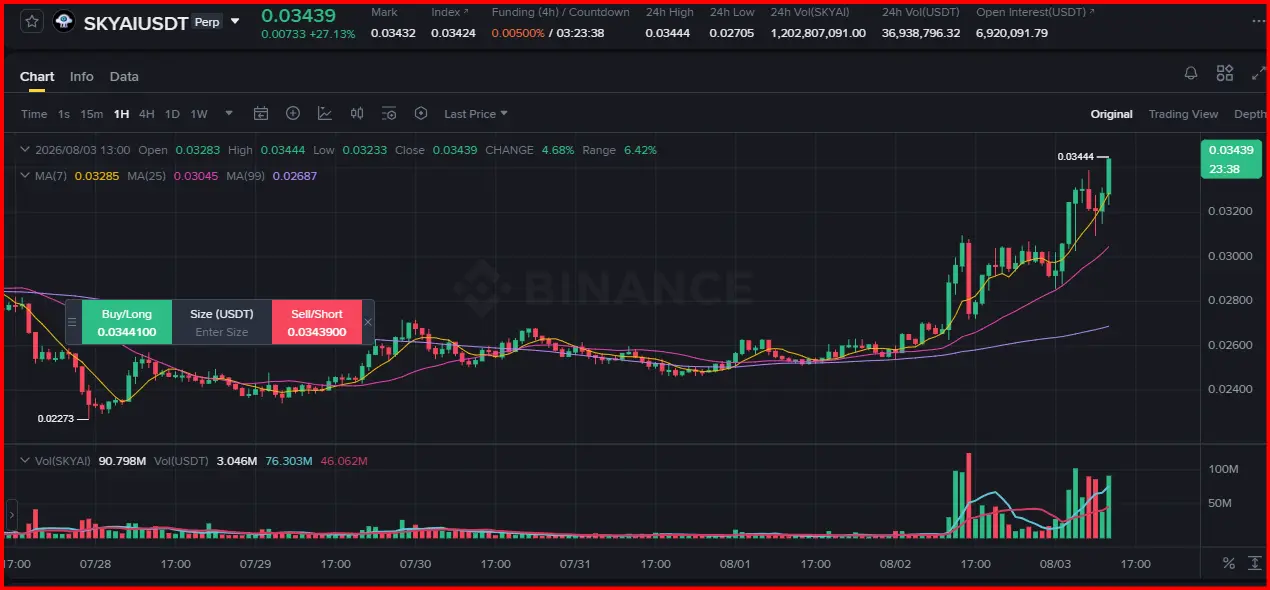Viewport: 1270px width, 590px height.
Task: Switch to the Trading View chart
Action: [x=1183, y=114]
